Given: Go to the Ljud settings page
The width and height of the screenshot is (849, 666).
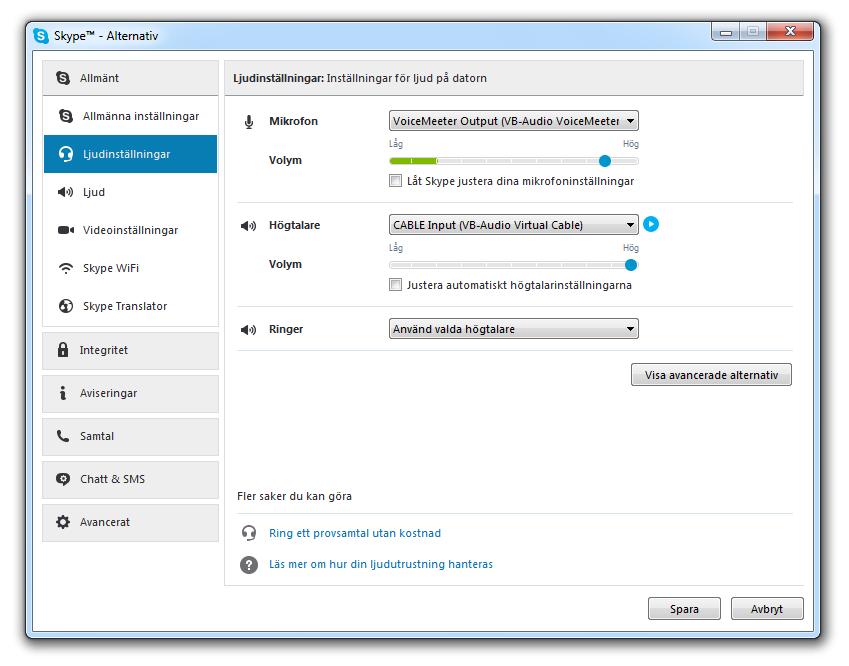Looking at the screenshot, I should coord(130,192).
